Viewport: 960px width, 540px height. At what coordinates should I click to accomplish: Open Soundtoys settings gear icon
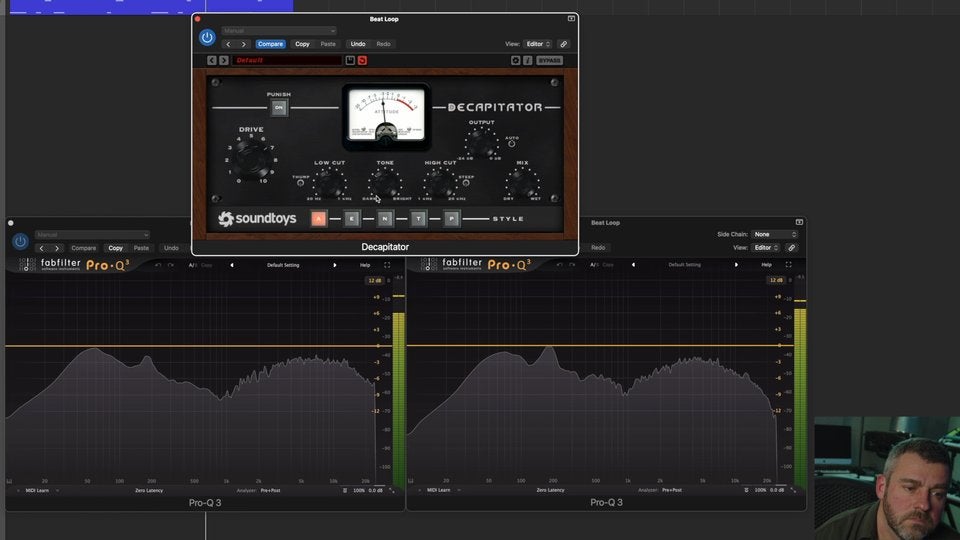[516, 60]
